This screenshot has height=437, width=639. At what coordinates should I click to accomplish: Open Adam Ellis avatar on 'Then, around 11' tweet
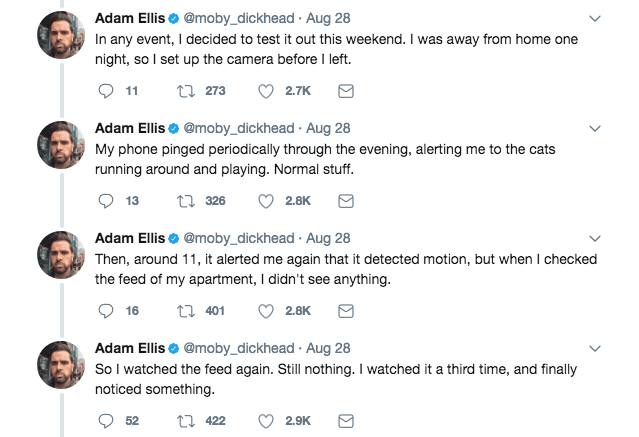point(61,255)
